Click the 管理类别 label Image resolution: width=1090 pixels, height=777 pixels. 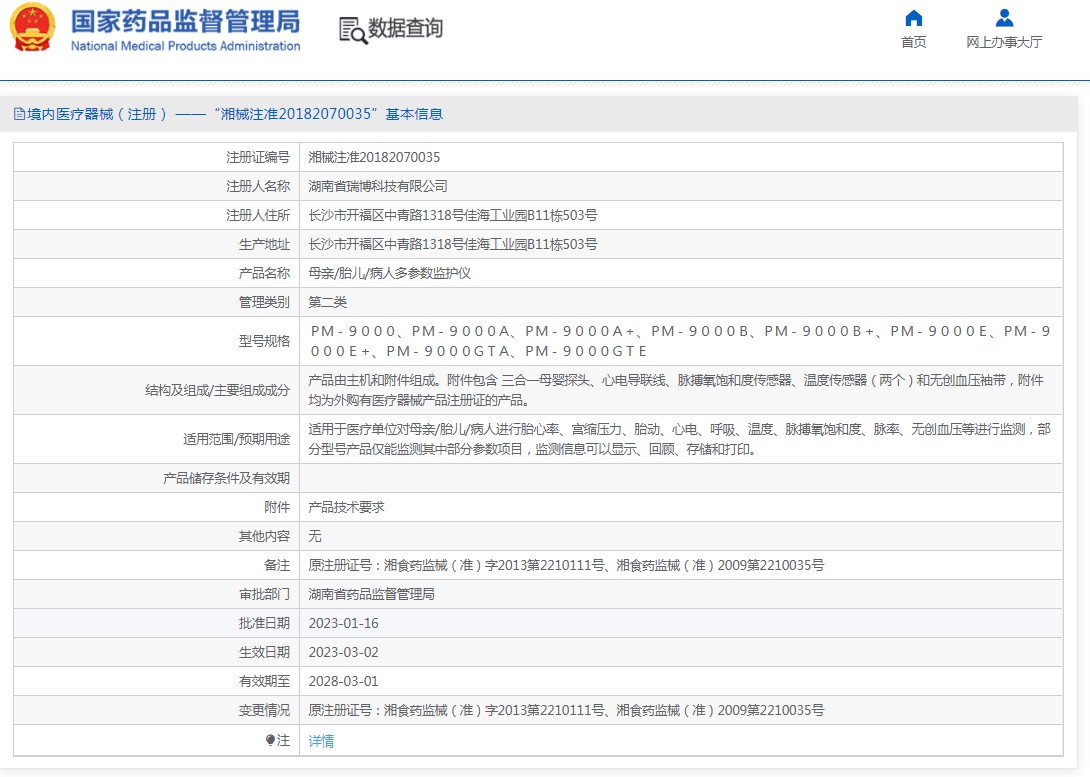tap(264, 302)
